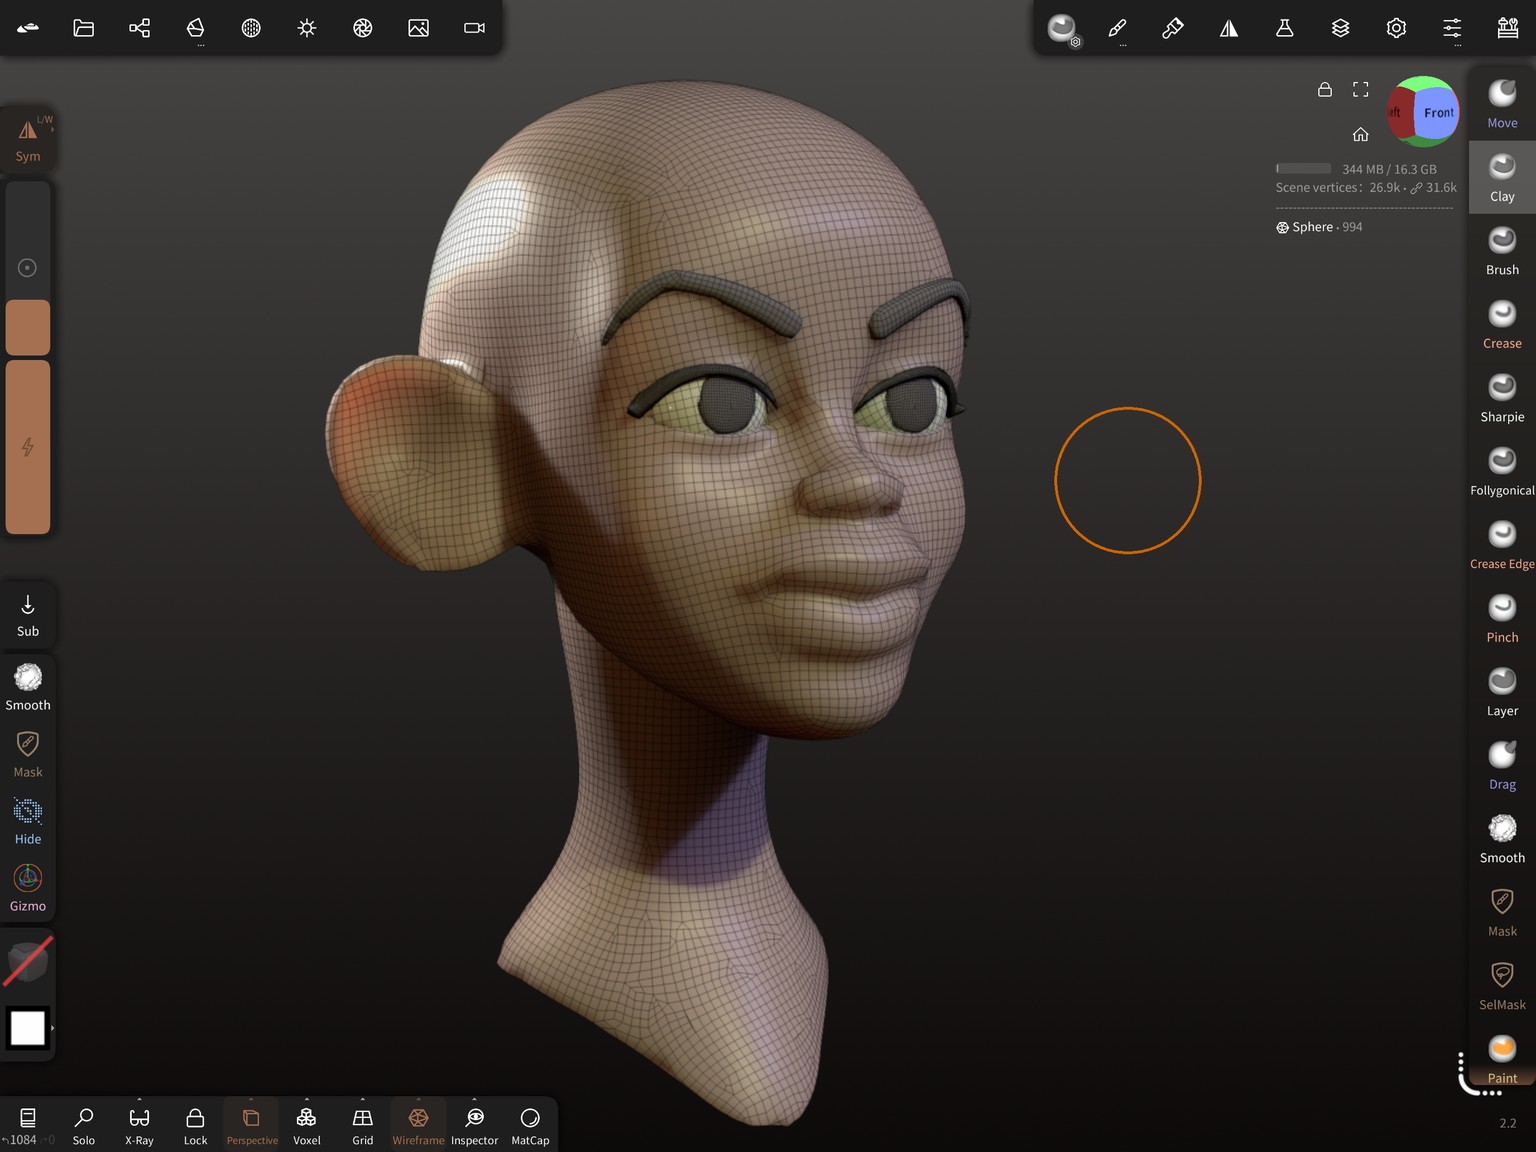The image size is (1536, 1152).
Task: Open the Symmetry triangle menu in top bar
Action: tap(1229, 28)
